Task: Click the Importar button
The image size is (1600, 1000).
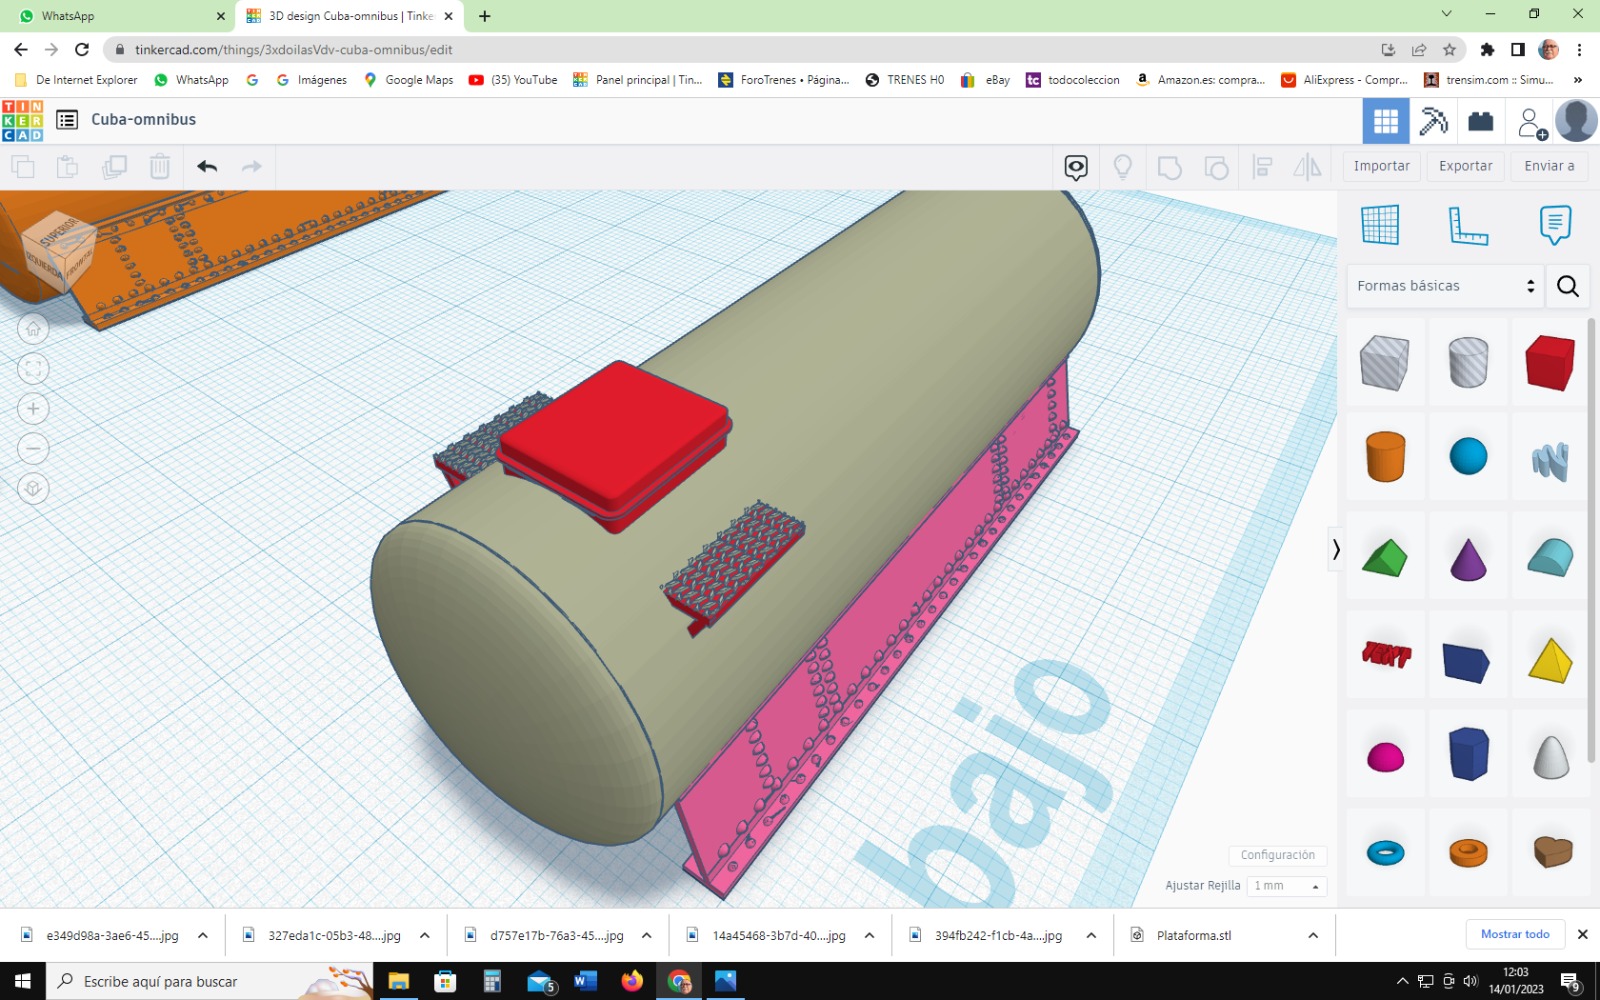Action: tap(1381, 166)
